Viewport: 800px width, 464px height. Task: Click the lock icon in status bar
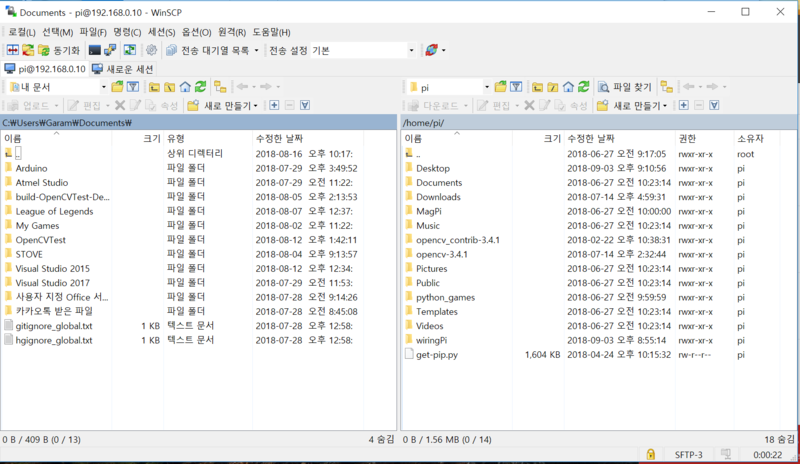(650, 455)
